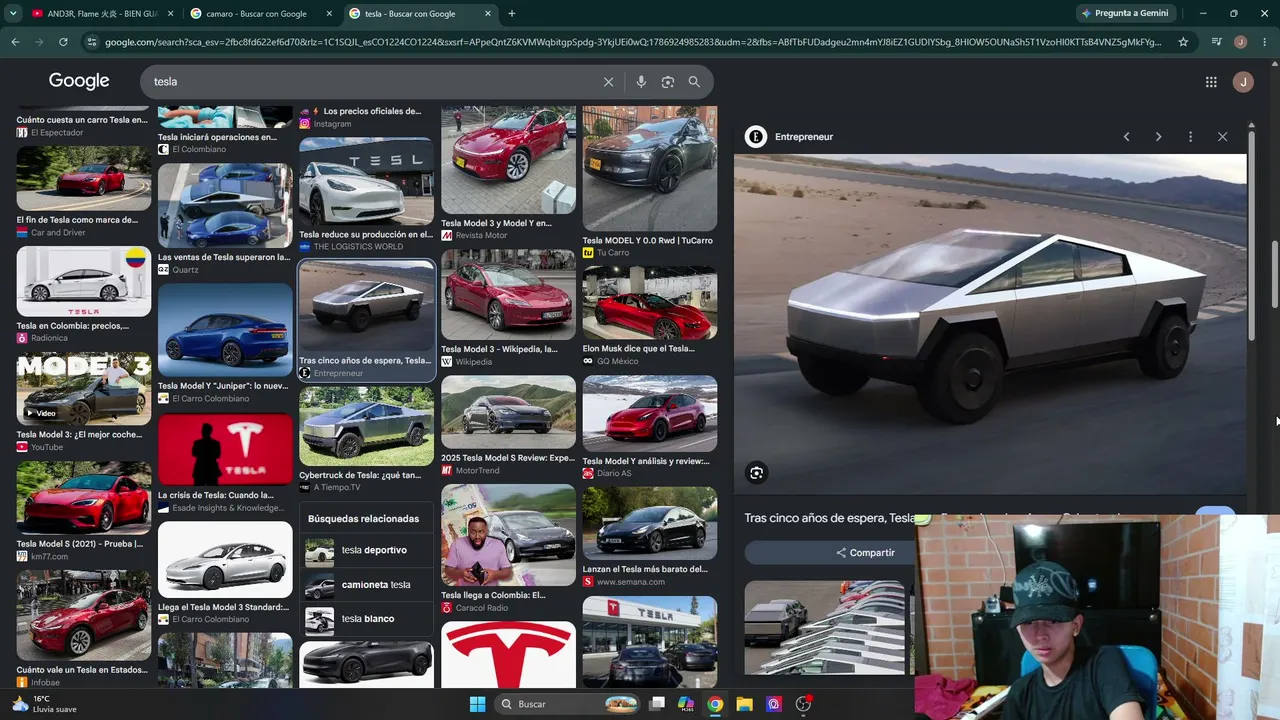Select related search 'tesla blanco'
This screenshot has width=1280, height=720.
tap(366, 619)
